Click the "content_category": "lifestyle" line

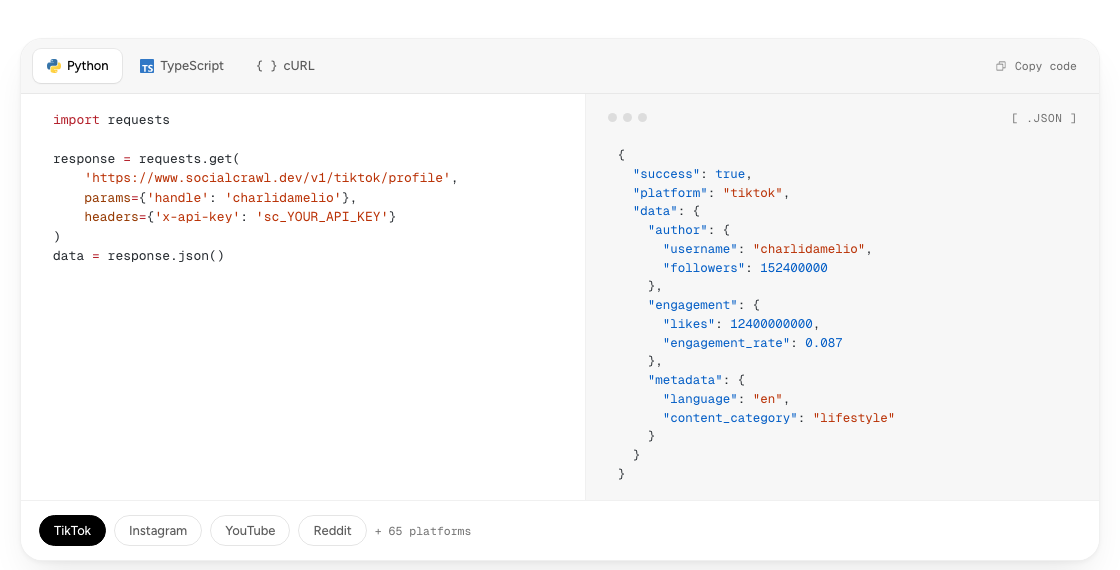pos(779,418)
